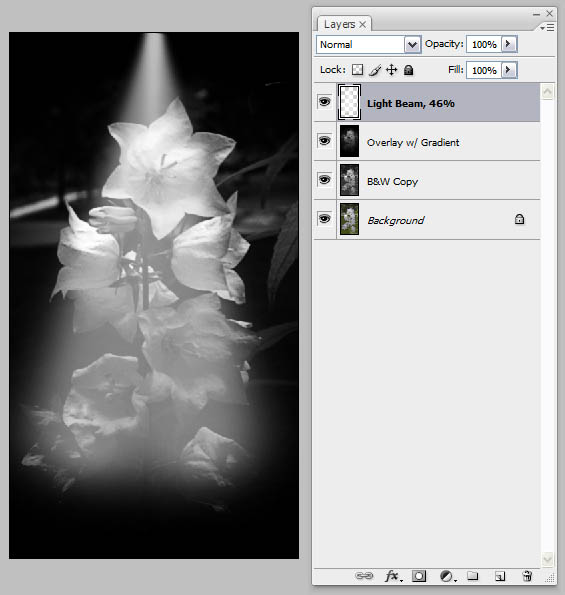Switch to the Layers tab
Image resolution: width=565 pixels, height=595 pixels.
339,25
